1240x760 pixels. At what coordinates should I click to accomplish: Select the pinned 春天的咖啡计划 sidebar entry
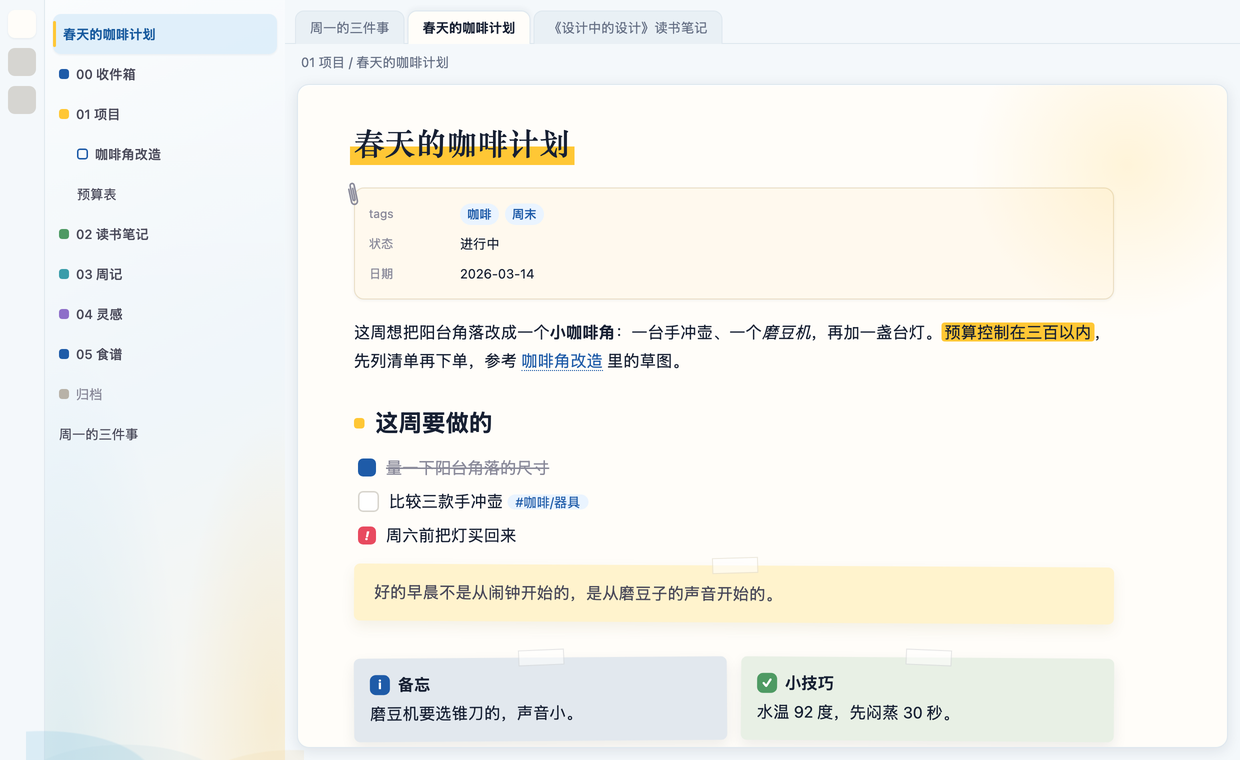166,34
